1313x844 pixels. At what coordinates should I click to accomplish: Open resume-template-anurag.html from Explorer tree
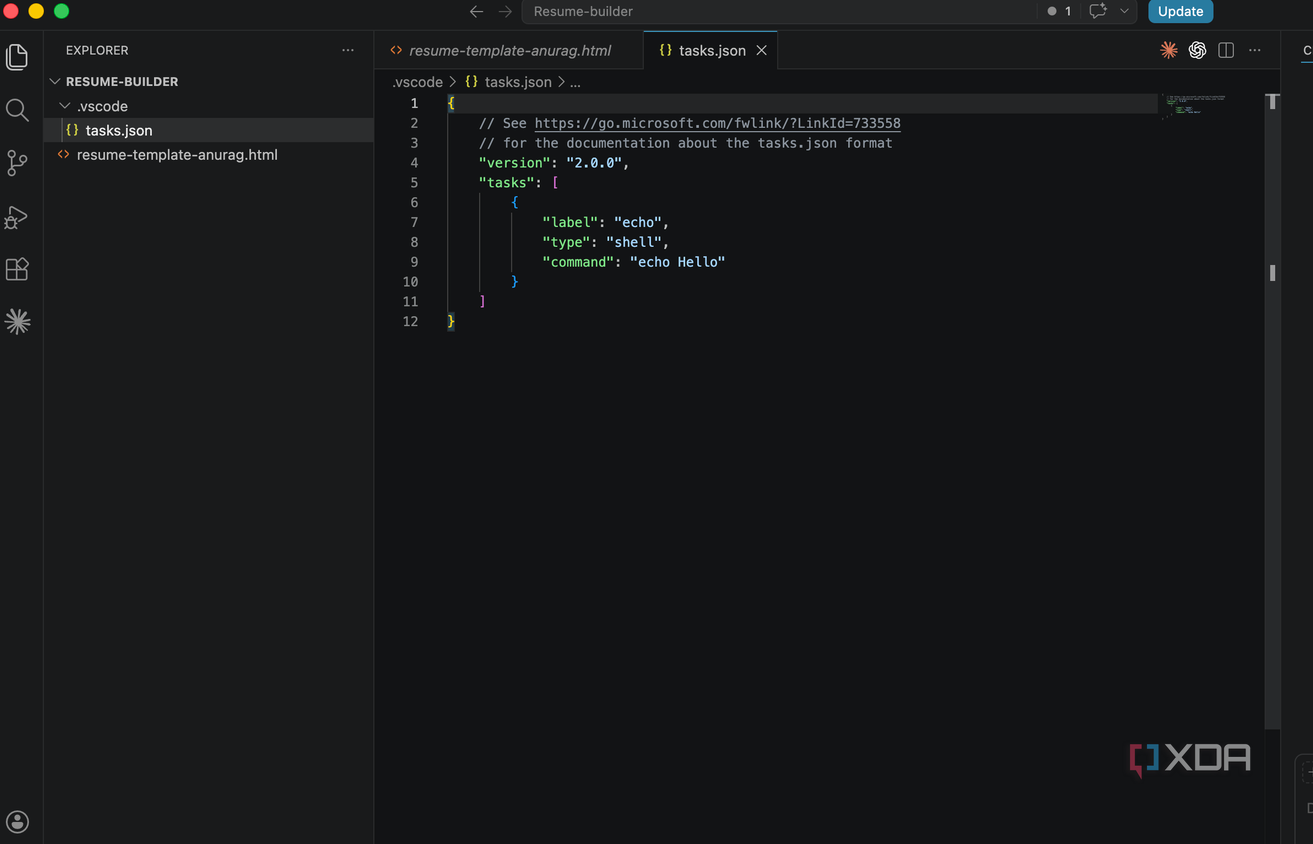209,155
